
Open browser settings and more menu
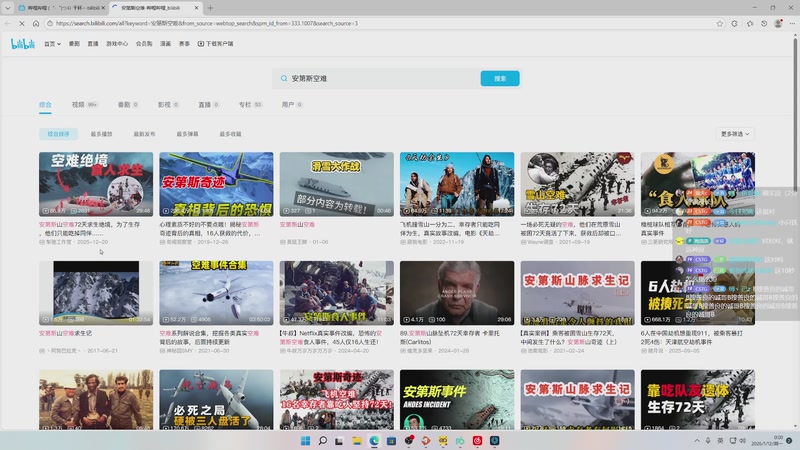click(x=792, y=23)
